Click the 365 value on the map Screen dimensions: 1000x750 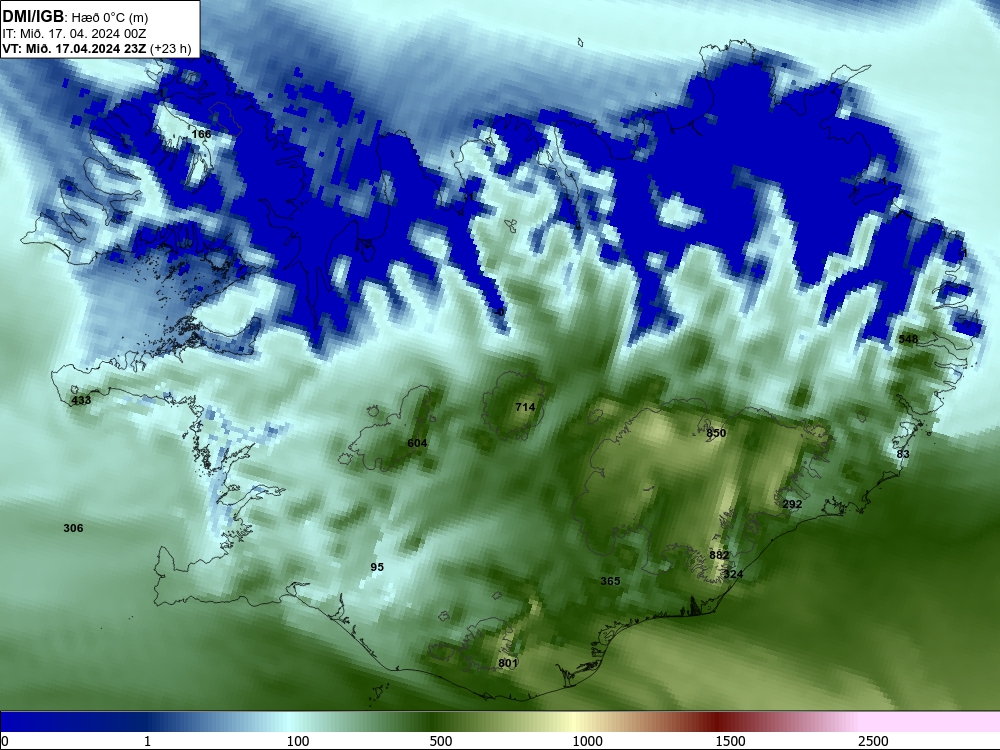click(x=610, y=581)
